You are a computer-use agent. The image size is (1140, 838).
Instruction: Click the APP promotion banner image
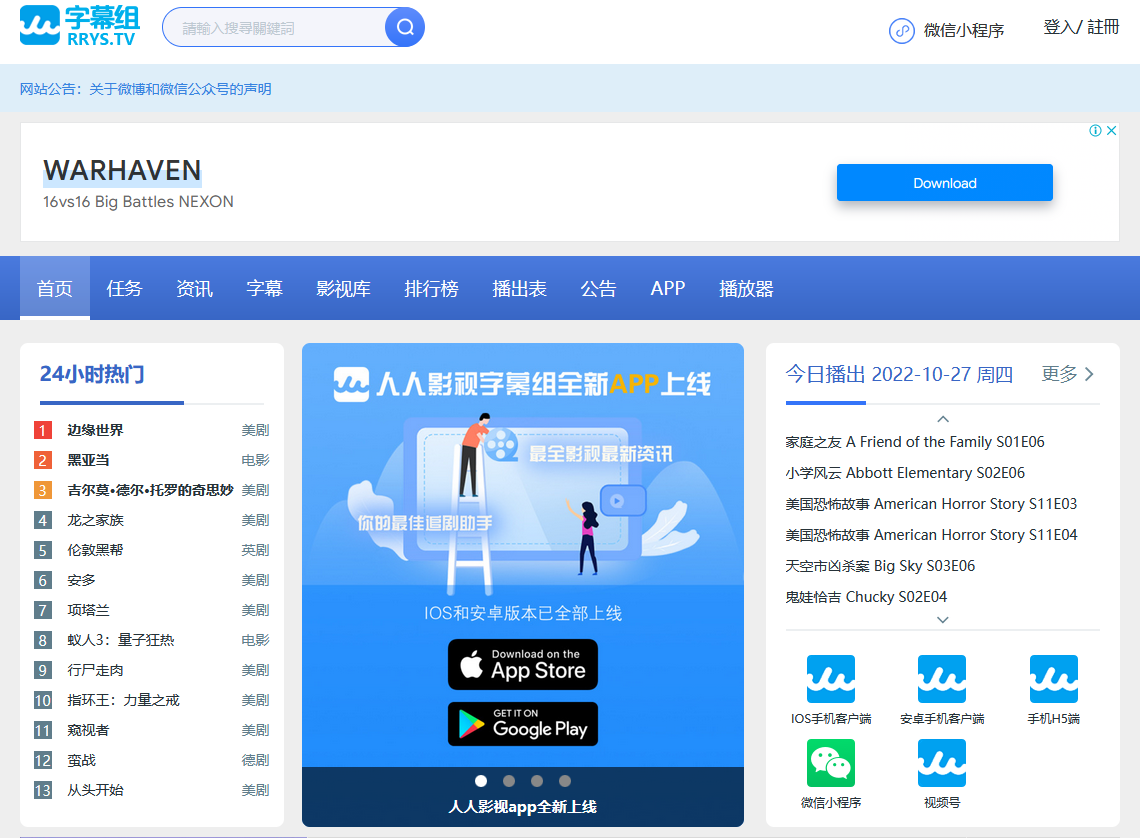(523, 555)
